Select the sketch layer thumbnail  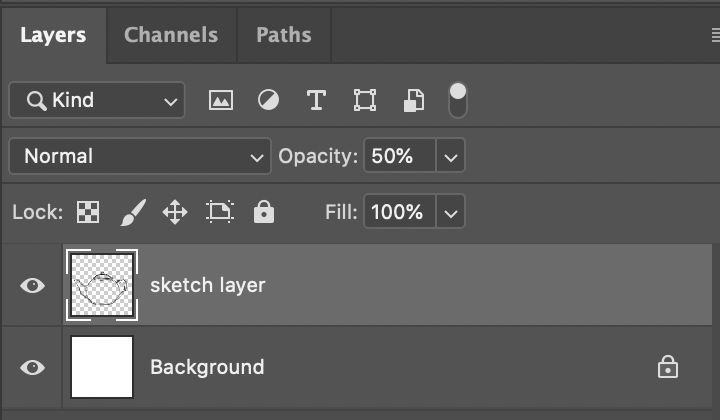coord(102,285)
